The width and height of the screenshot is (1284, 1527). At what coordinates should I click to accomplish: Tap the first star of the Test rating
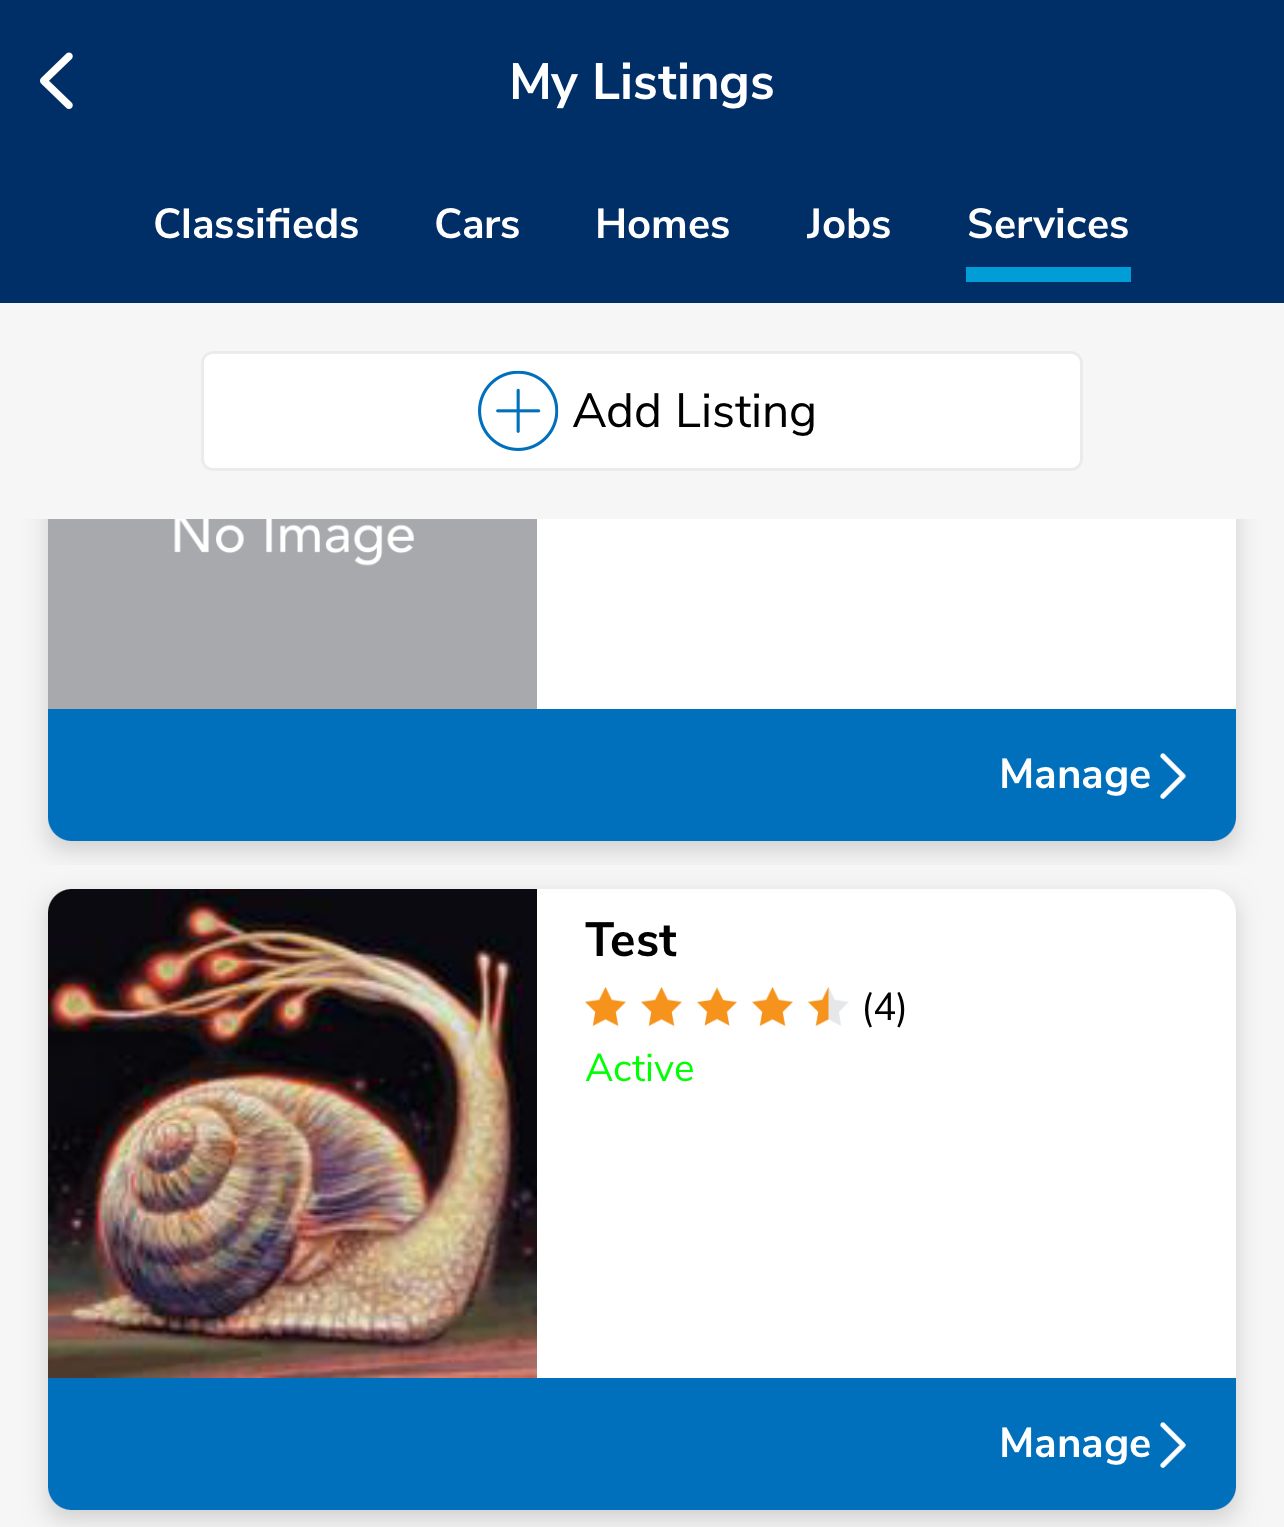point(605,1009)
